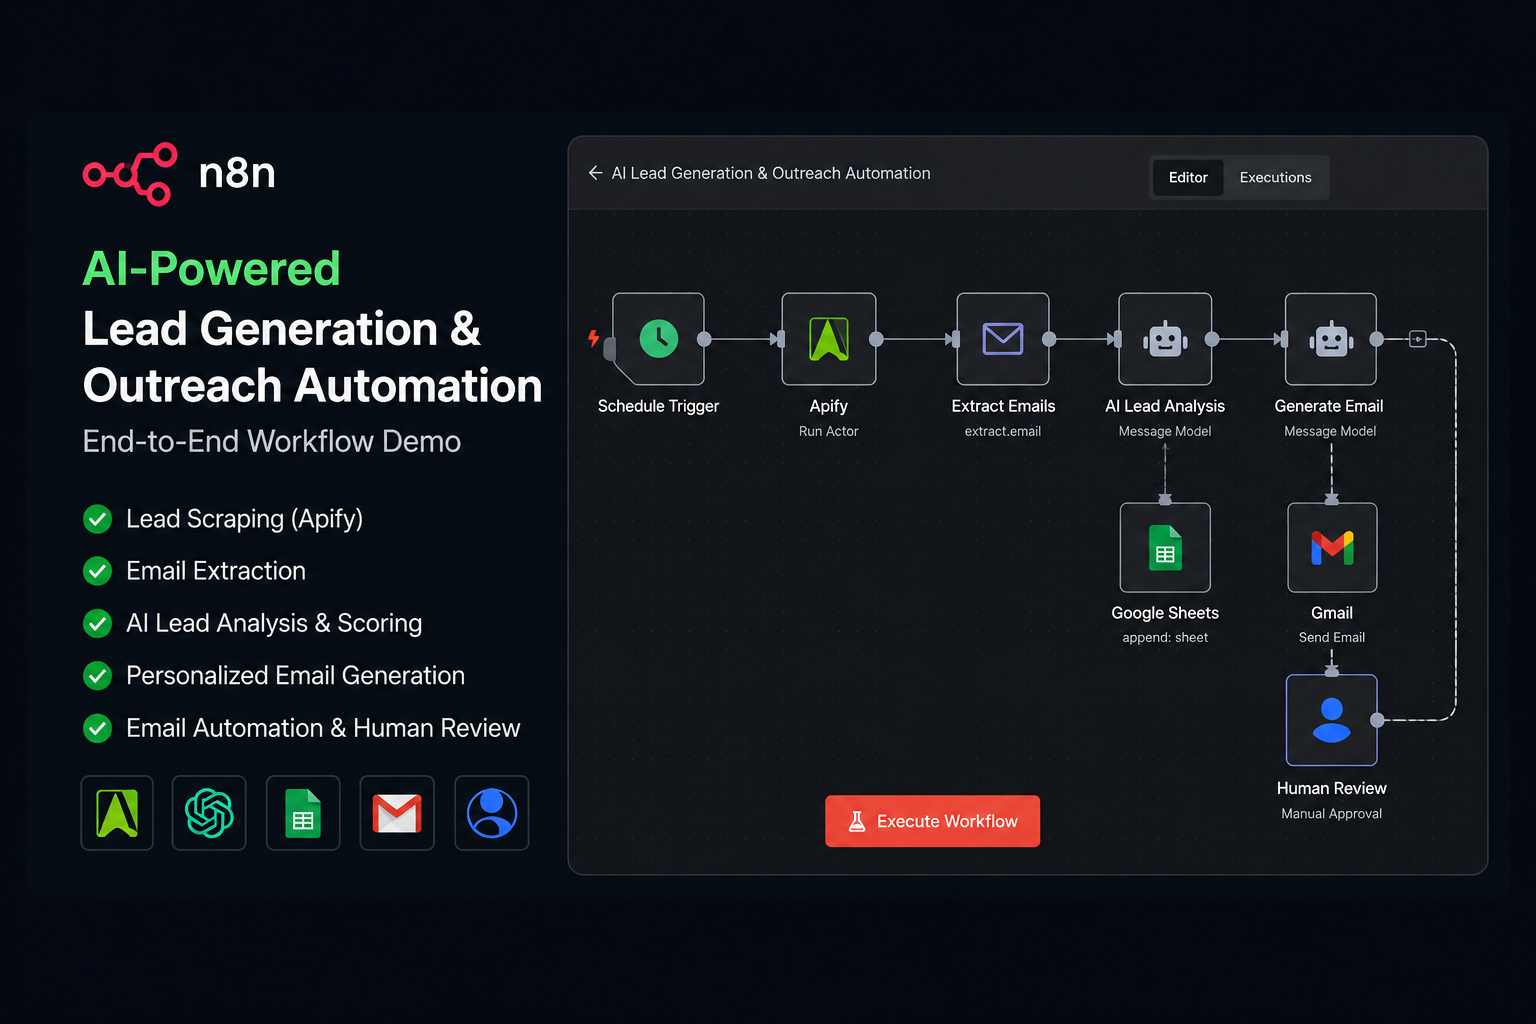Image resolution: width=1536 pixels, height=1024 pixels.
Task: Click the back arrow beside workflow title
Action: [595, 173]
